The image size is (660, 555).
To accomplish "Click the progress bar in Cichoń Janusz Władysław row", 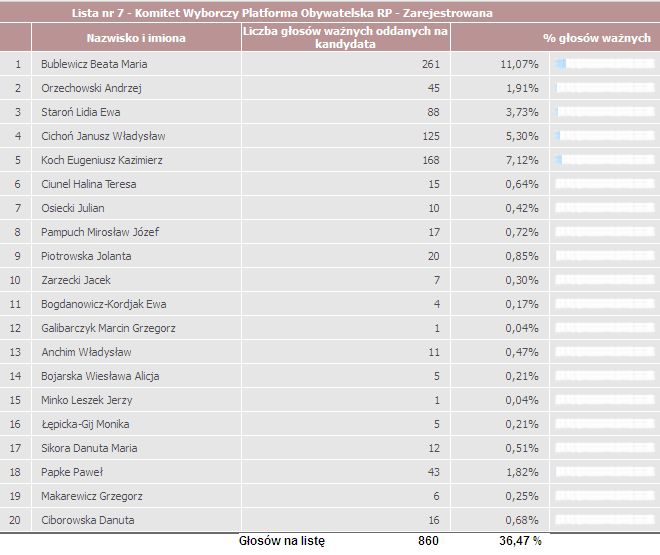I will click(x=605, y=136).
